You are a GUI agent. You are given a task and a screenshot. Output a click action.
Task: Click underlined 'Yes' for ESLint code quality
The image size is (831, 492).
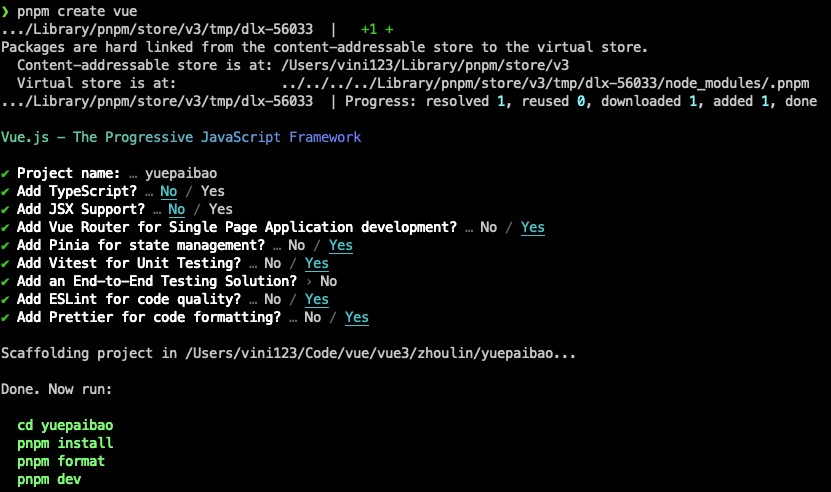(316, 300)
